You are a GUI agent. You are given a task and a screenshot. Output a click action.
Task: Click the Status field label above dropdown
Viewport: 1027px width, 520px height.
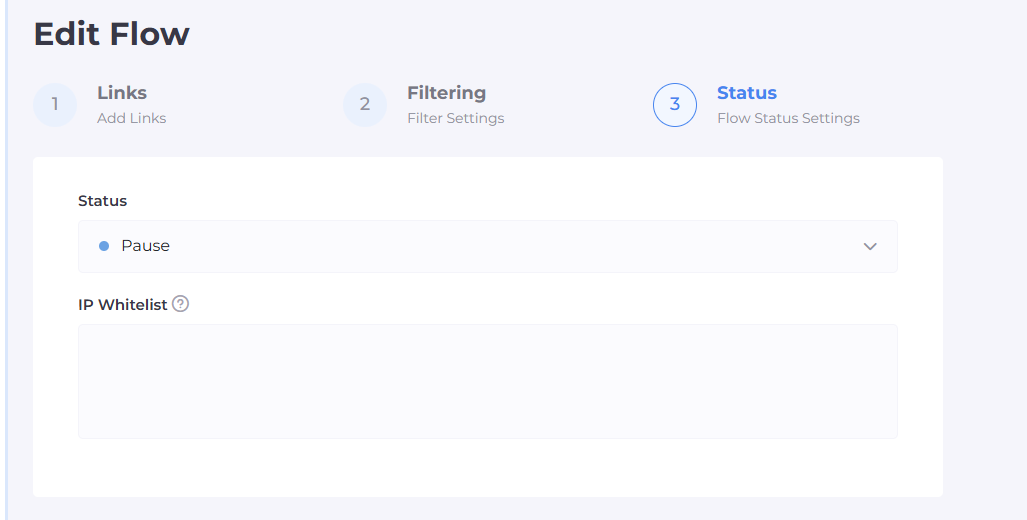coord(103,201)
